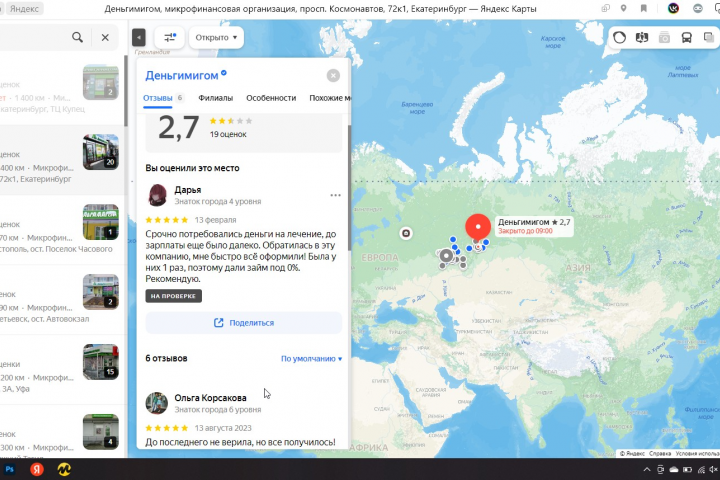720x480 pixels.
Task: Open the yellow round app in the taskbar
Action: [x=64, y=469]
